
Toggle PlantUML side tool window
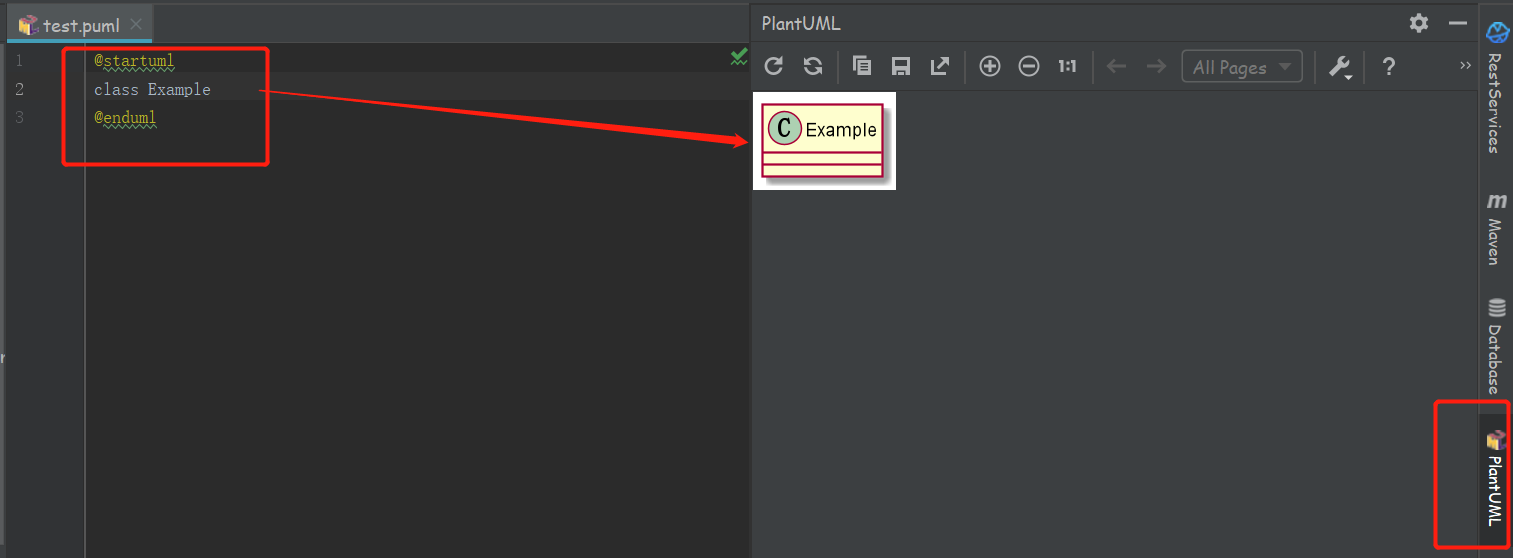tap(1495, 478)
